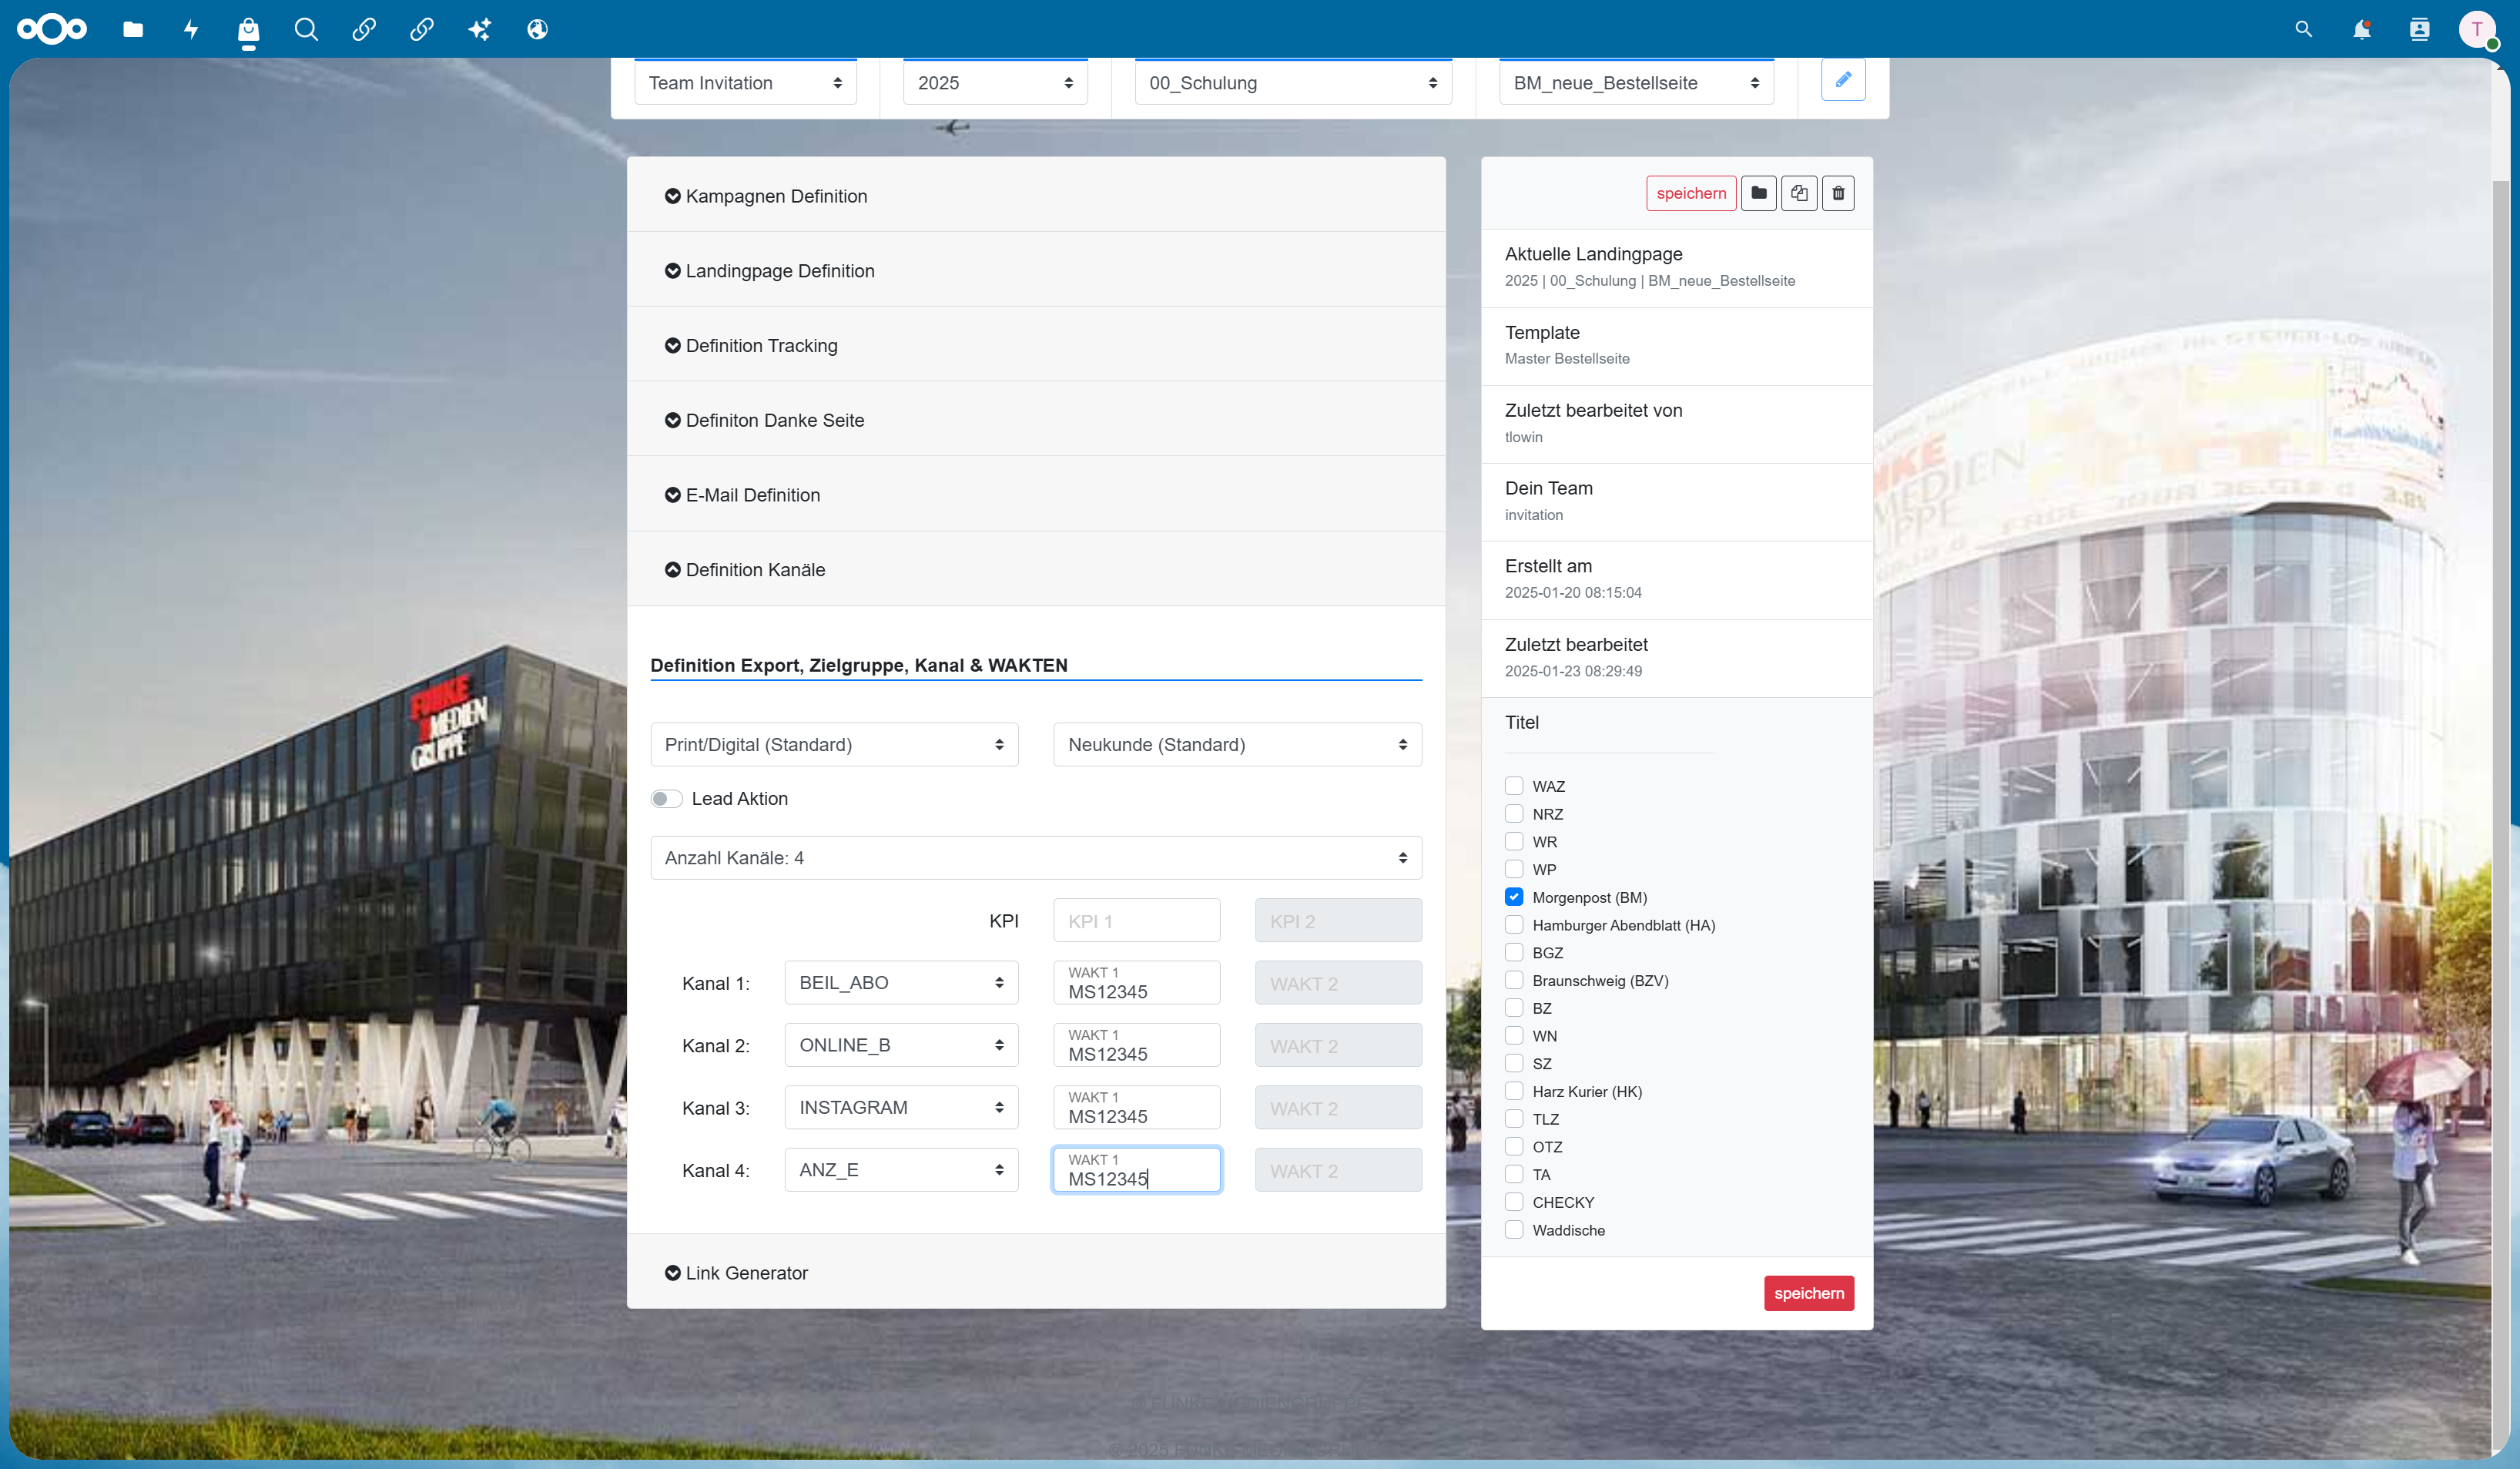Check the Hamburger Abendblatt (HA) checkbox
The height and width of the screenshot is (1469, 2520).
1514,925
